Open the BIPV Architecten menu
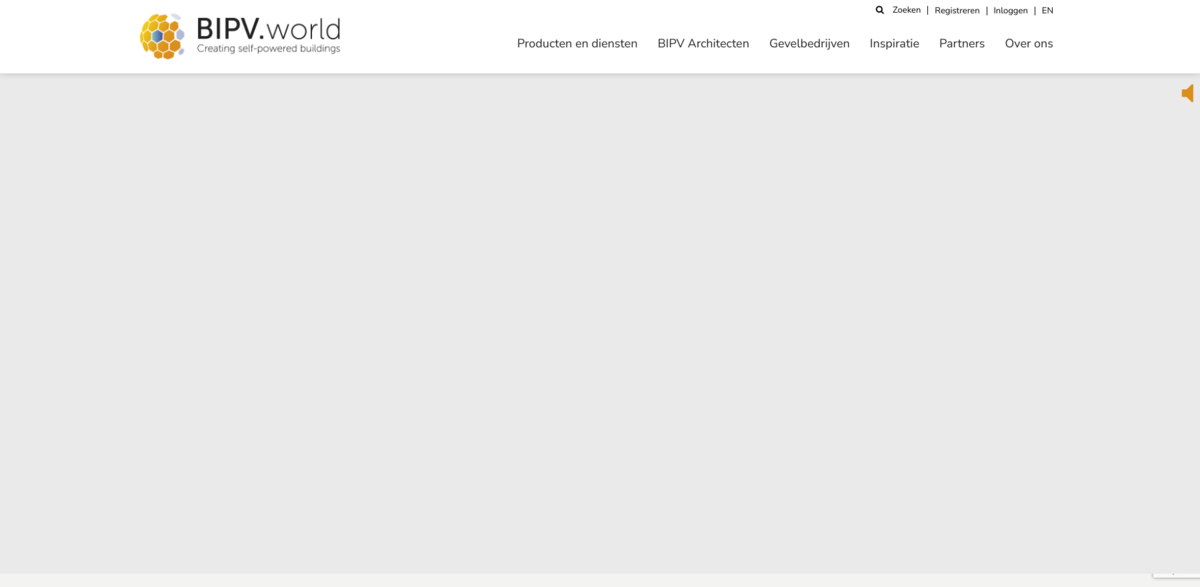Screen dimensions: 1200x587 point(703,44)
